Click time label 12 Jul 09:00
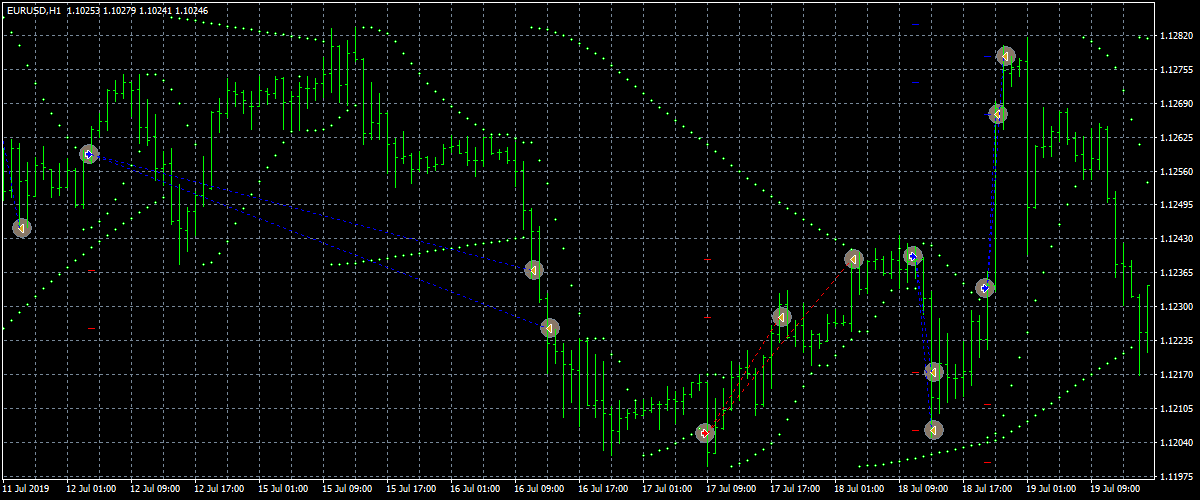Viewport: 1200px width, 500px height. click(x=154, y=490)
